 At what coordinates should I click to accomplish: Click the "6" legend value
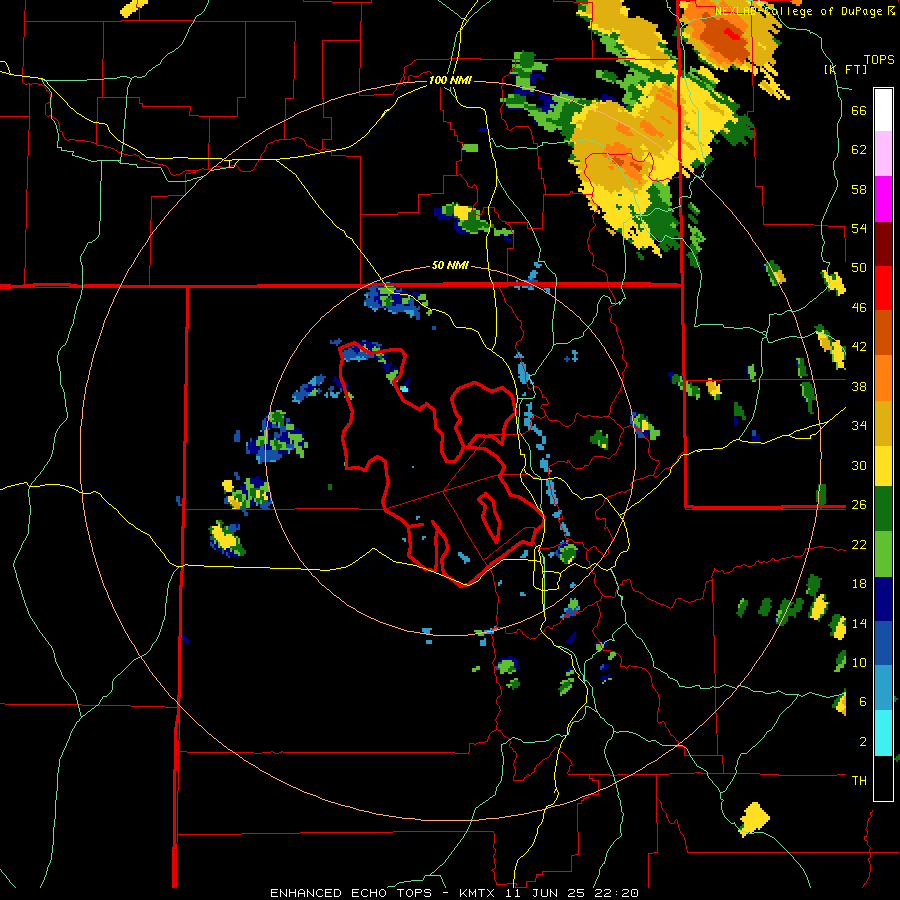tap(863, 702)
